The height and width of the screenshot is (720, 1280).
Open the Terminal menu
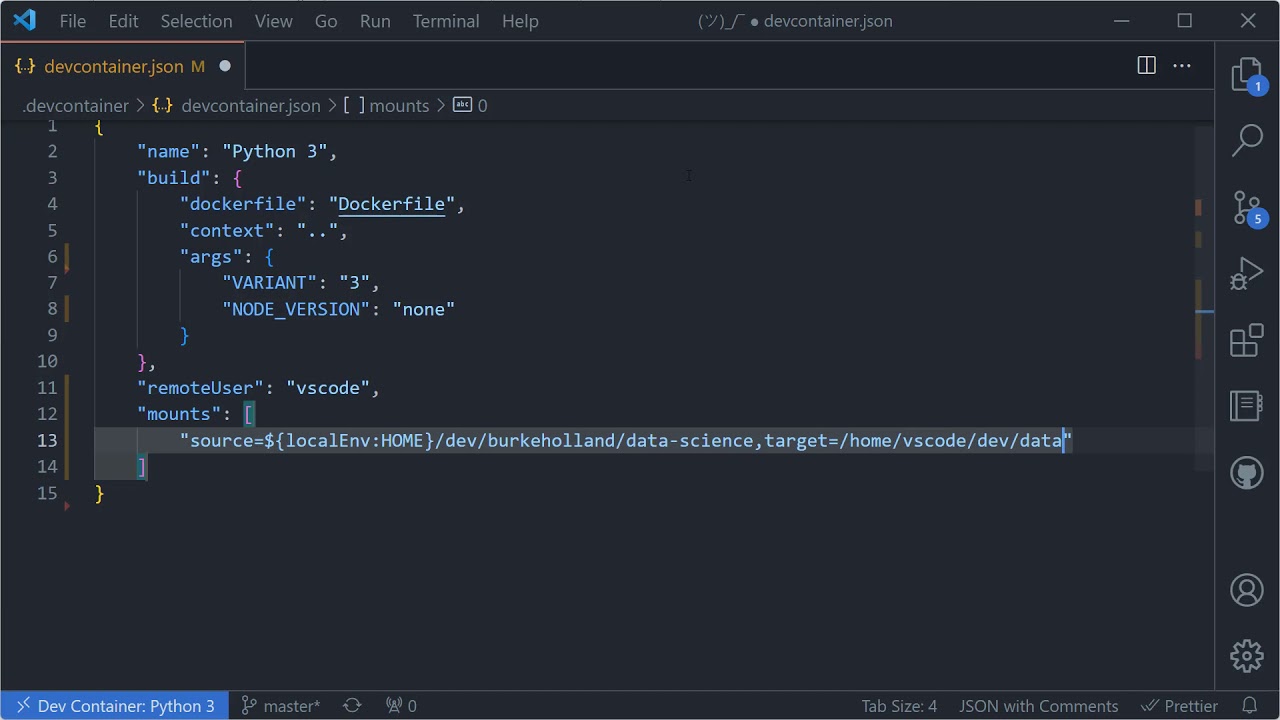click(x=446, y=21)
